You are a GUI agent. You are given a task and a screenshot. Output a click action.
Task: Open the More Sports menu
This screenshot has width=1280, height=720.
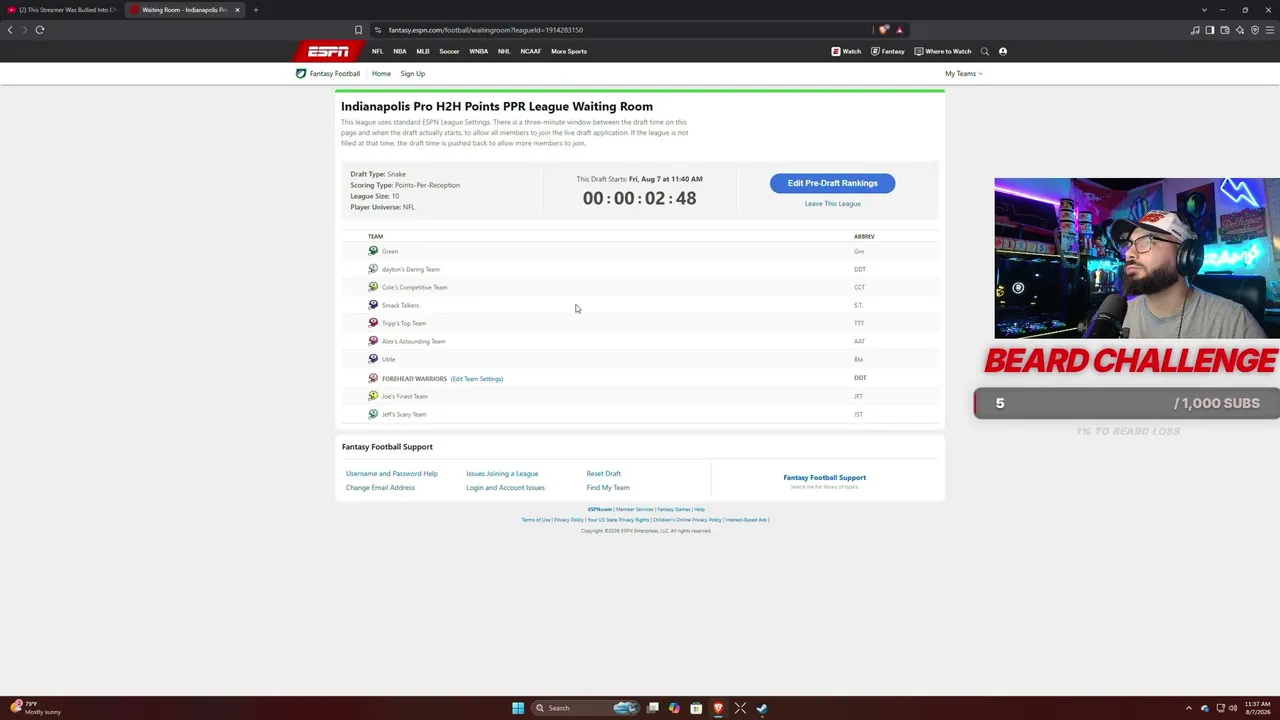tap(569, 51)
